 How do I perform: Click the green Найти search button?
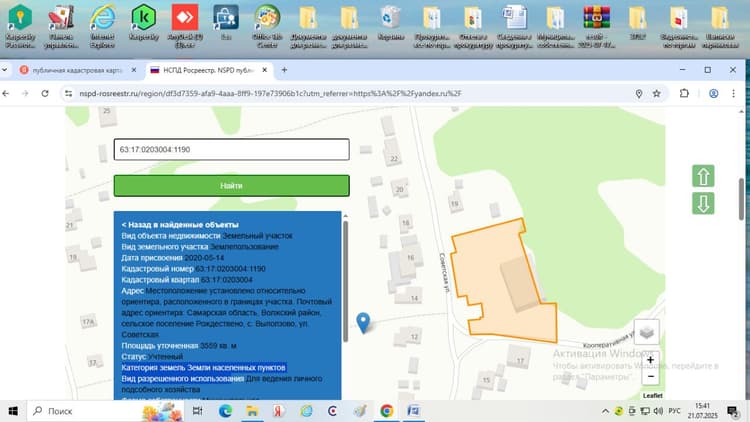tap(232, 186)
